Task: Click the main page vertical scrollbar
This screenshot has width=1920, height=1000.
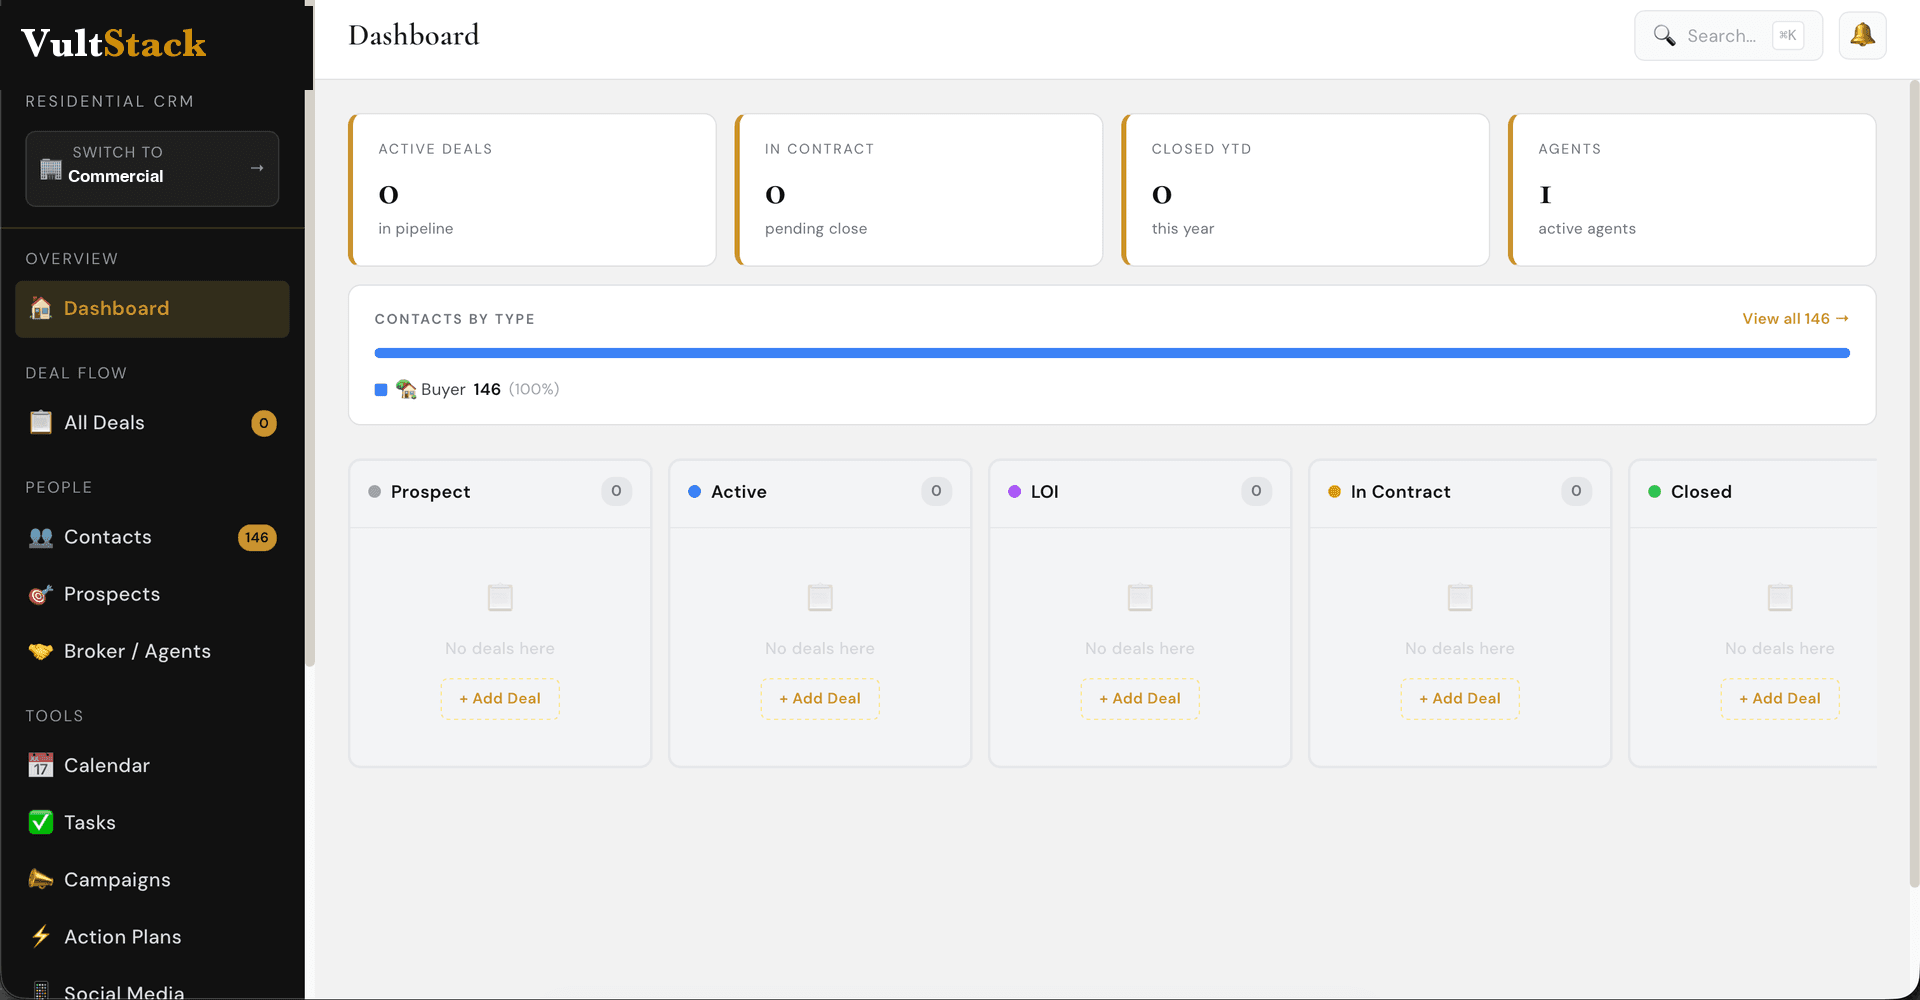Action: coord(1914,484)
